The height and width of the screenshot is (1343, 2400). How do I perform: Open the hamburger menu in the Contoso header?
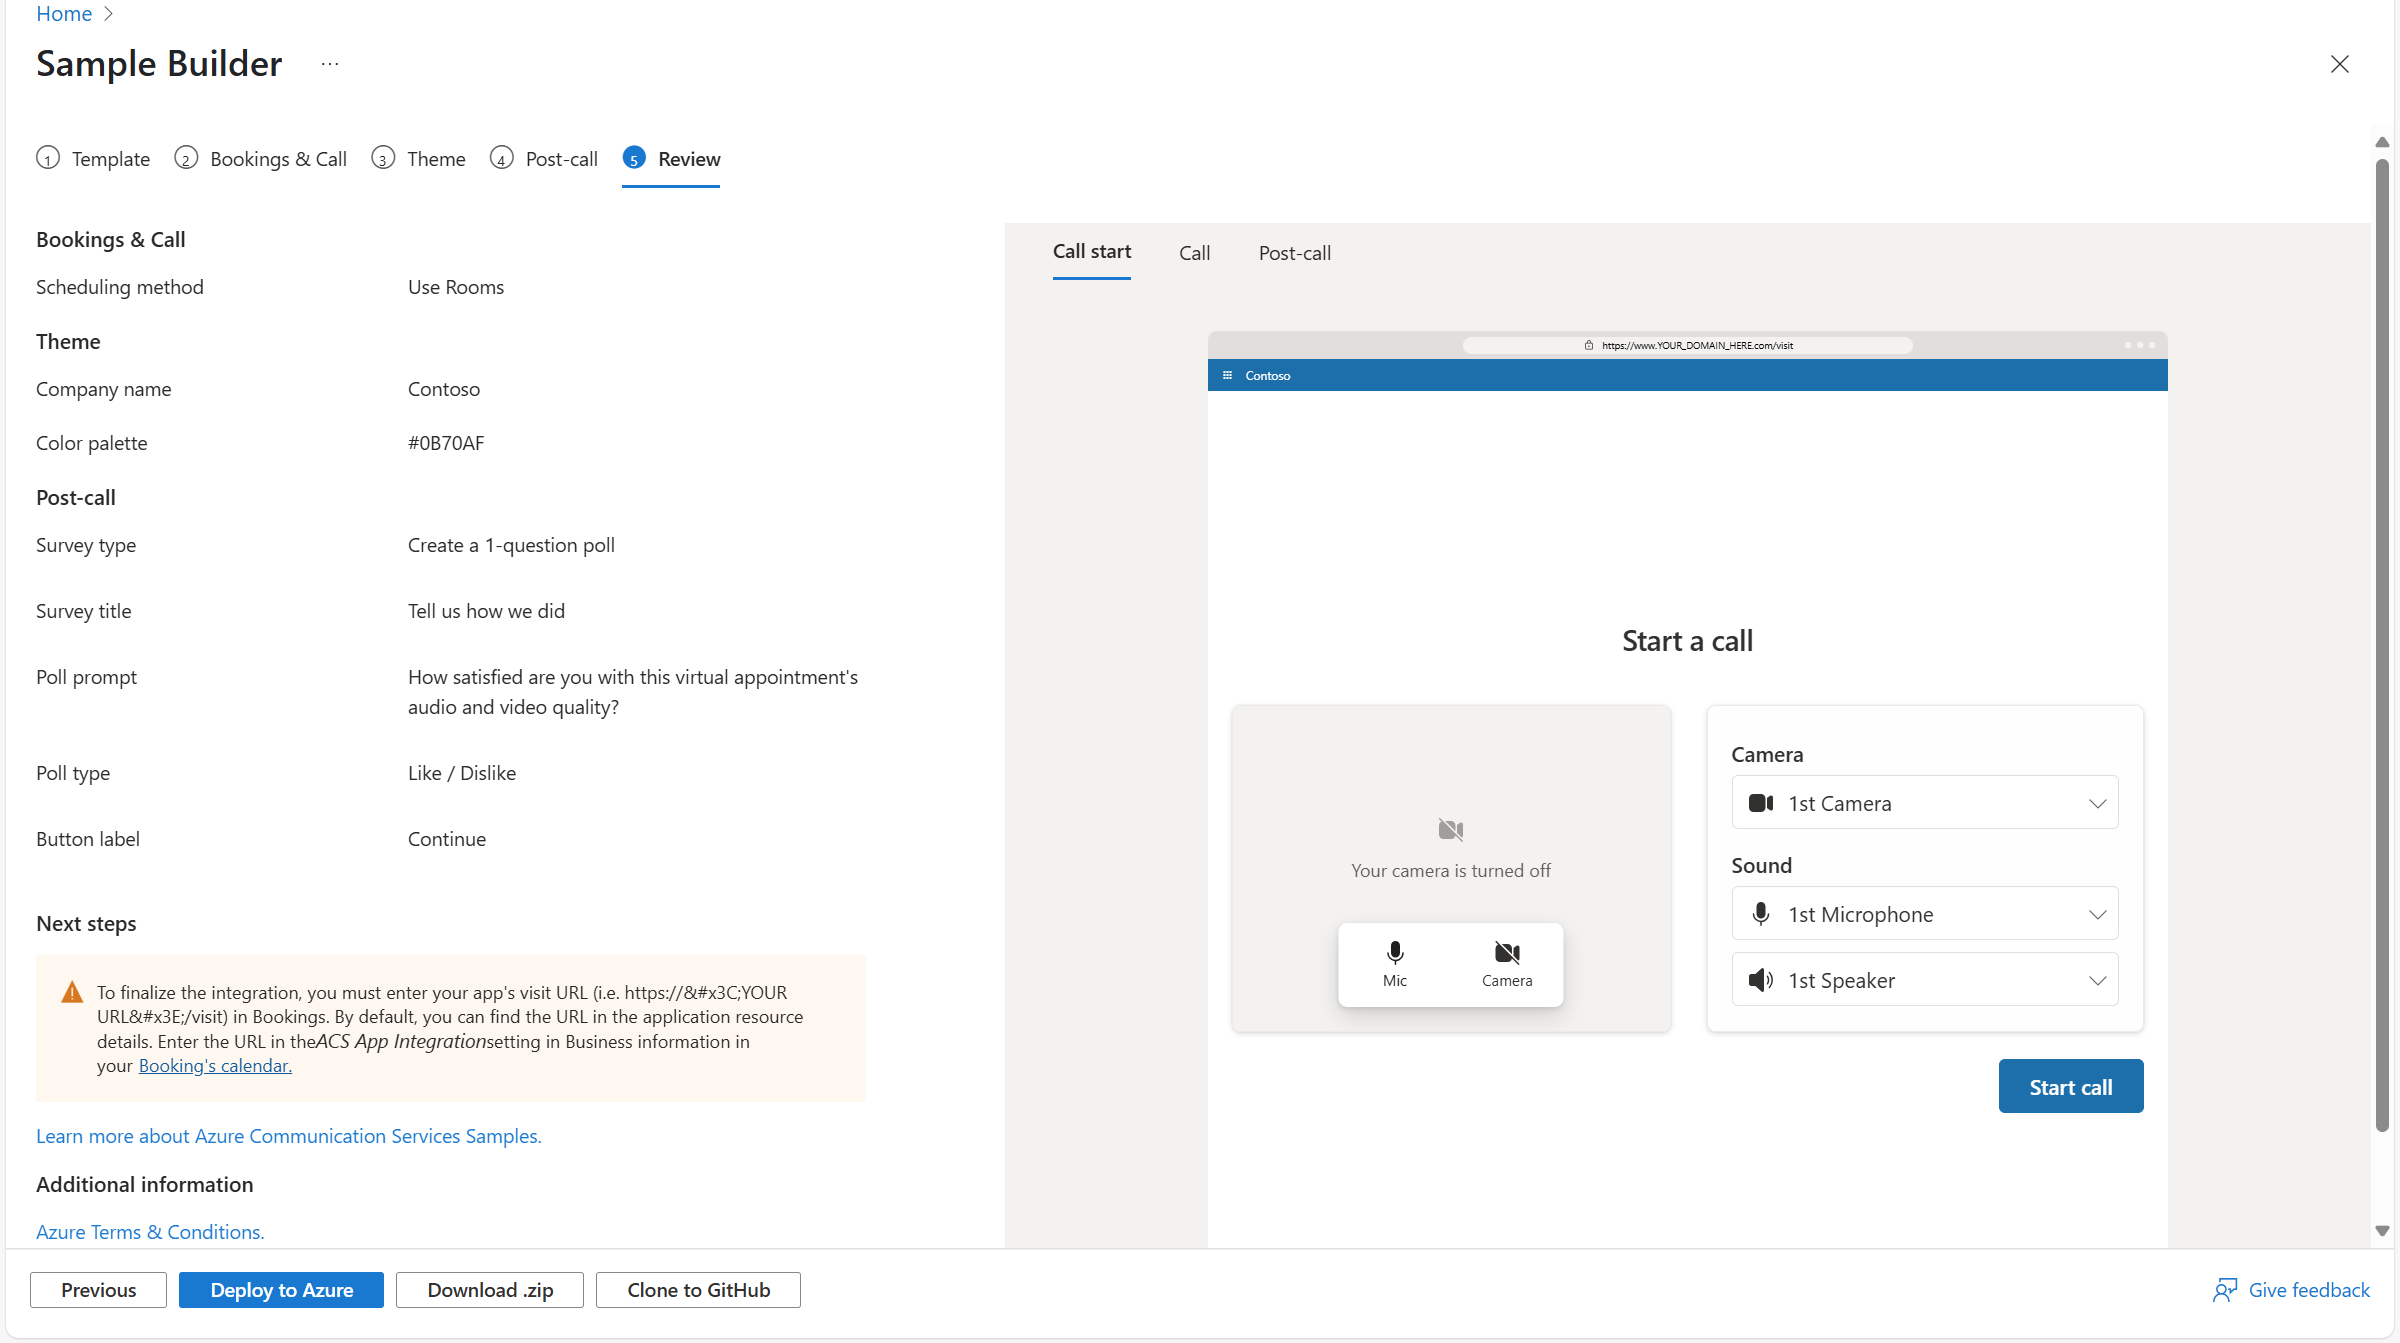[x=1228, y=375]
